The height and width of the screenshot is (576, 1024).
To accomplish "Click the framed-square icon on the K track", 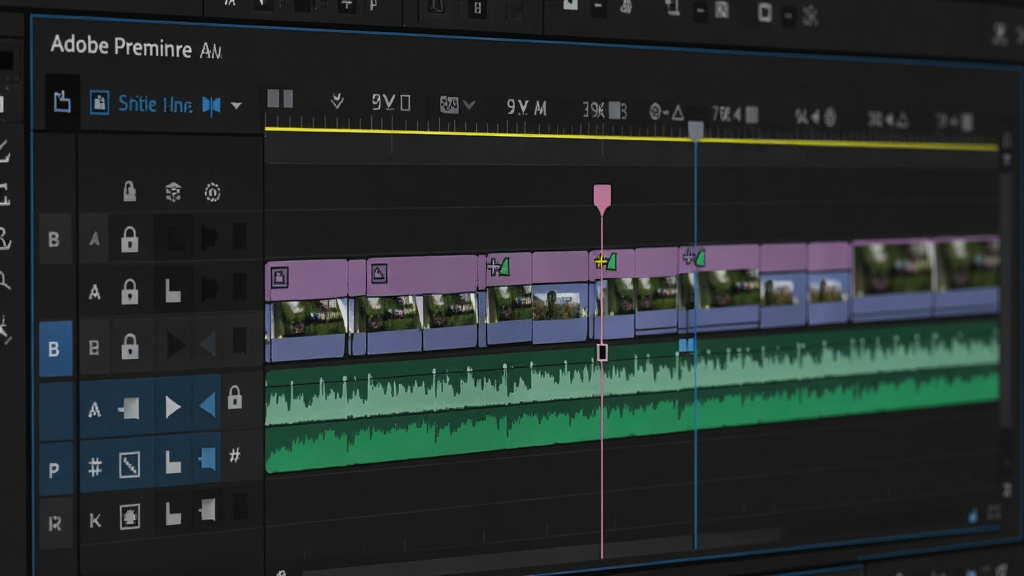I will pyautogui.click(x=129, y=517).
